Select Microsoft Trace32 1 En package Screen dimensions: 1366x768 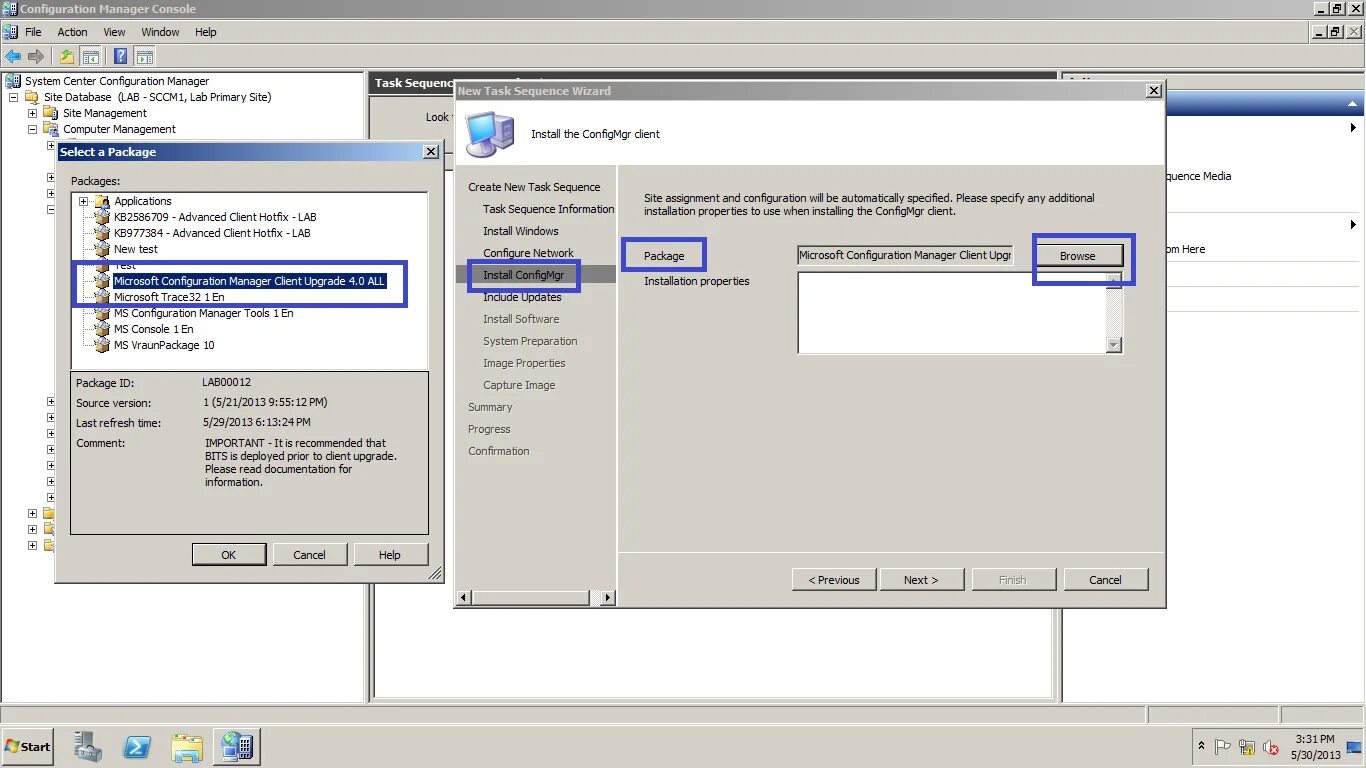(169, 297)
